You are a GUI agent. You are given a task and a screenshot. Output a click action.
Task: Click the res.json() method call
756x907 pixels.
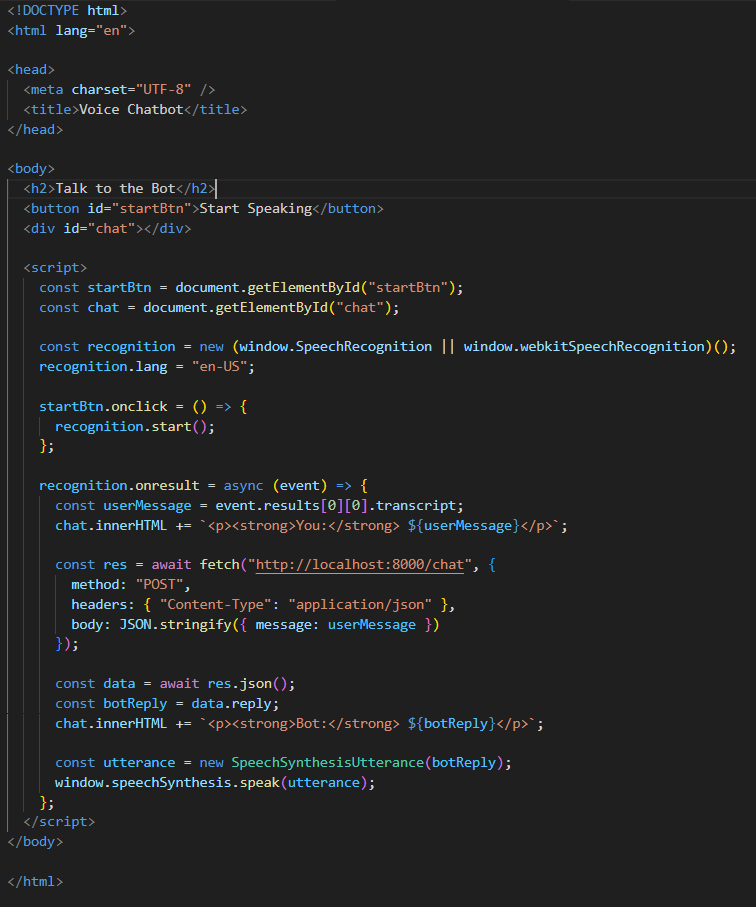click(253, 683)
